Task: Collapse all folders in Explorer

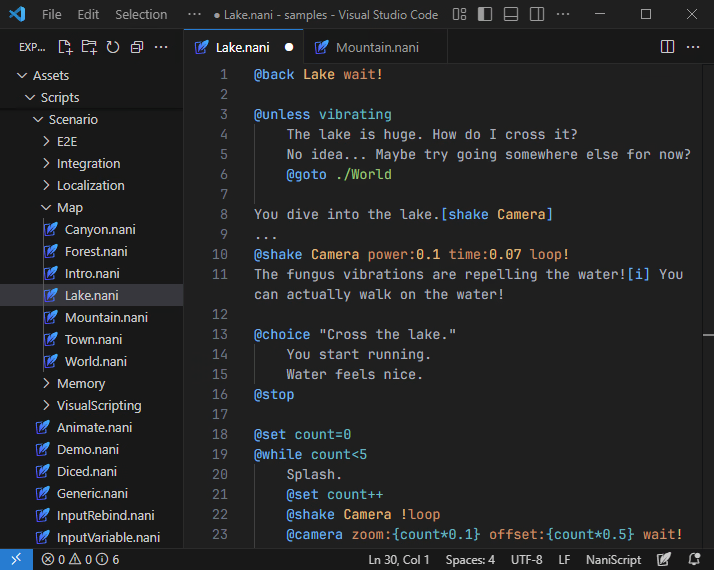Action: pos(137,47)
